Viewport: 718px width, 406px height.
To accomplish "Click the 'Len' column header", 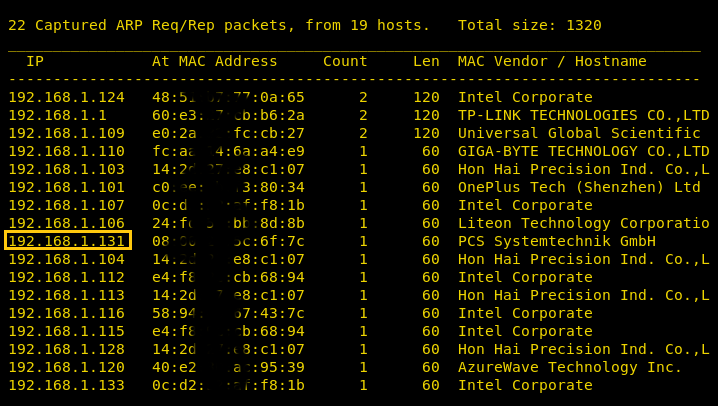I will coord(426,61).
